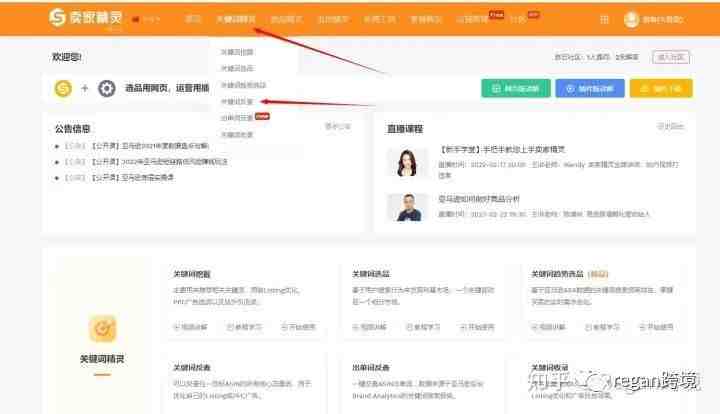Select the 关键词精灵 category icon on left
This screenshot has width=720, height=414.
[x=102, y=329]
